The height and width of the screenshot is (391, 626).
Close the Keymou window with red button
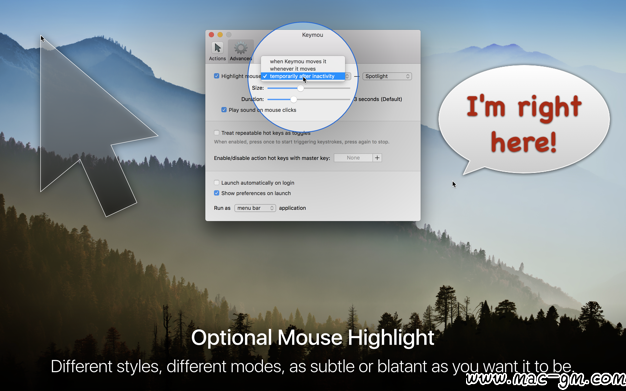(x=212, y=35)
